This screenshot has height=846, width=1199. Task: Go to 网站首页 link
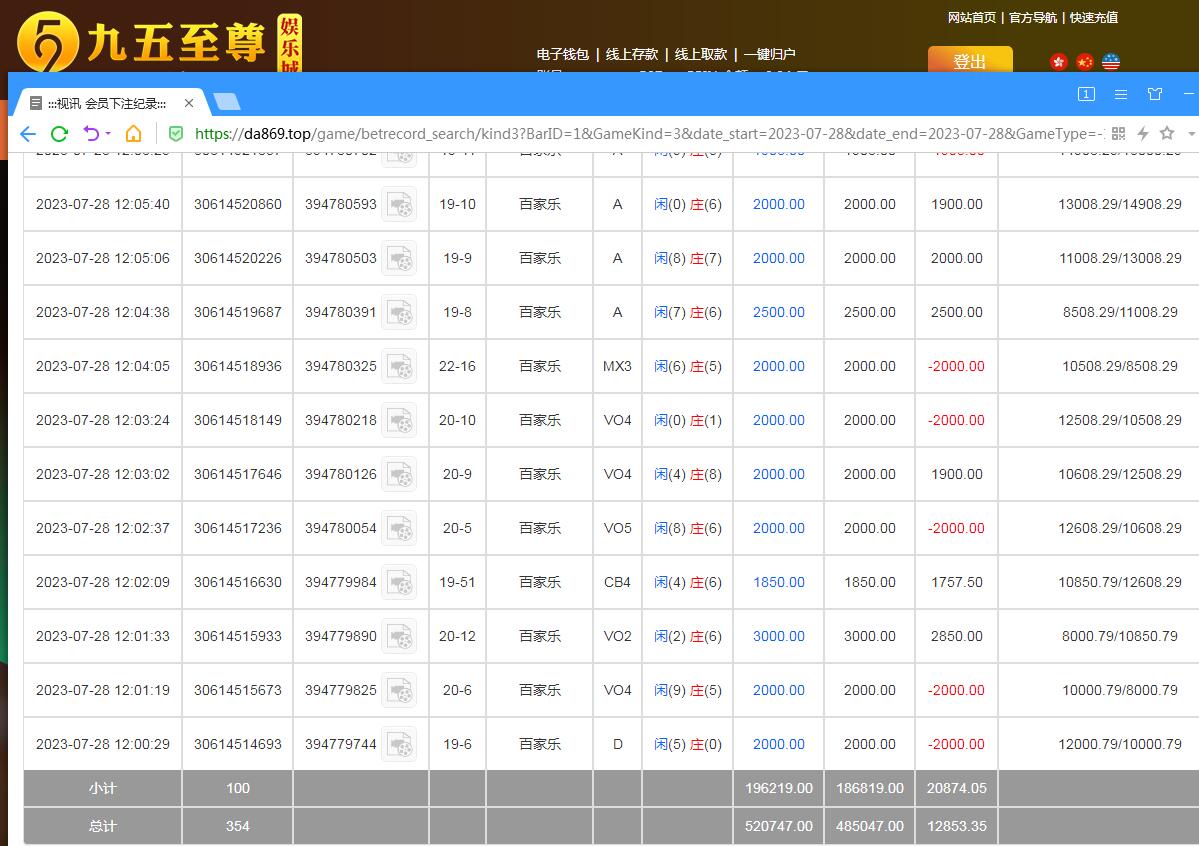(x=971, y=18)
